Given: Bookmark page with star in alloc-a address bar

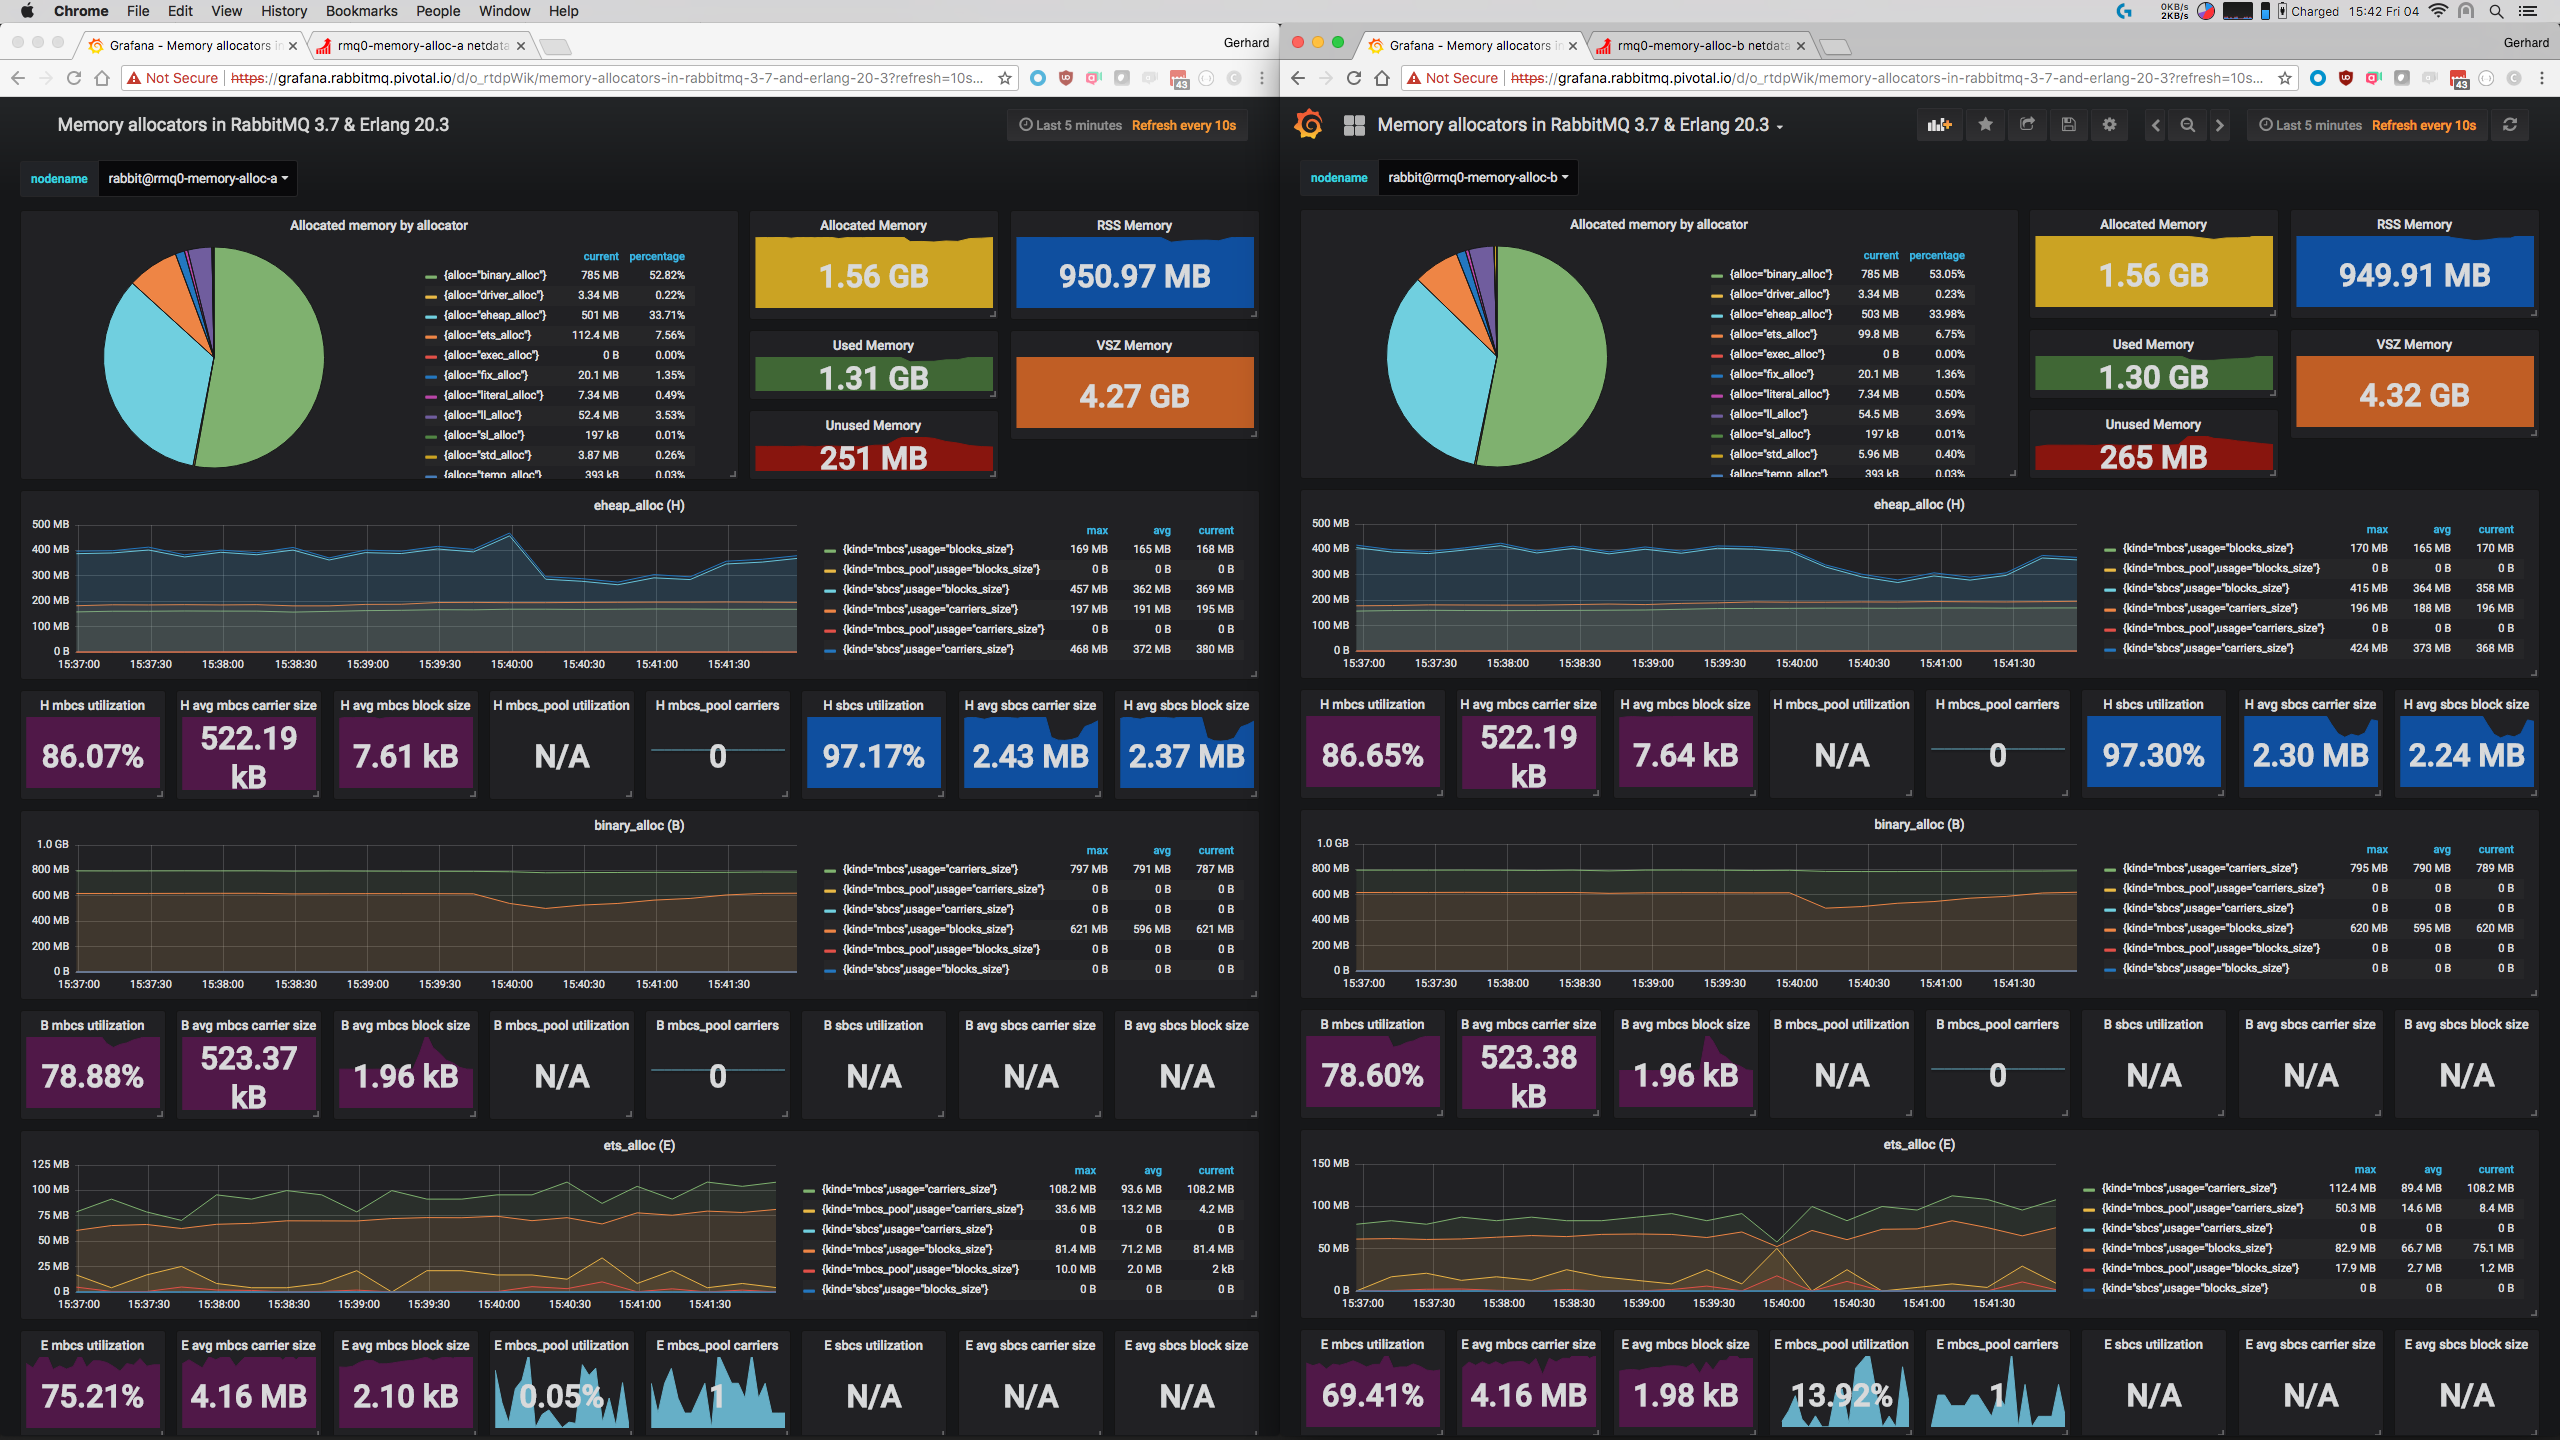Looking at the screenshot, I should 1004,78.
